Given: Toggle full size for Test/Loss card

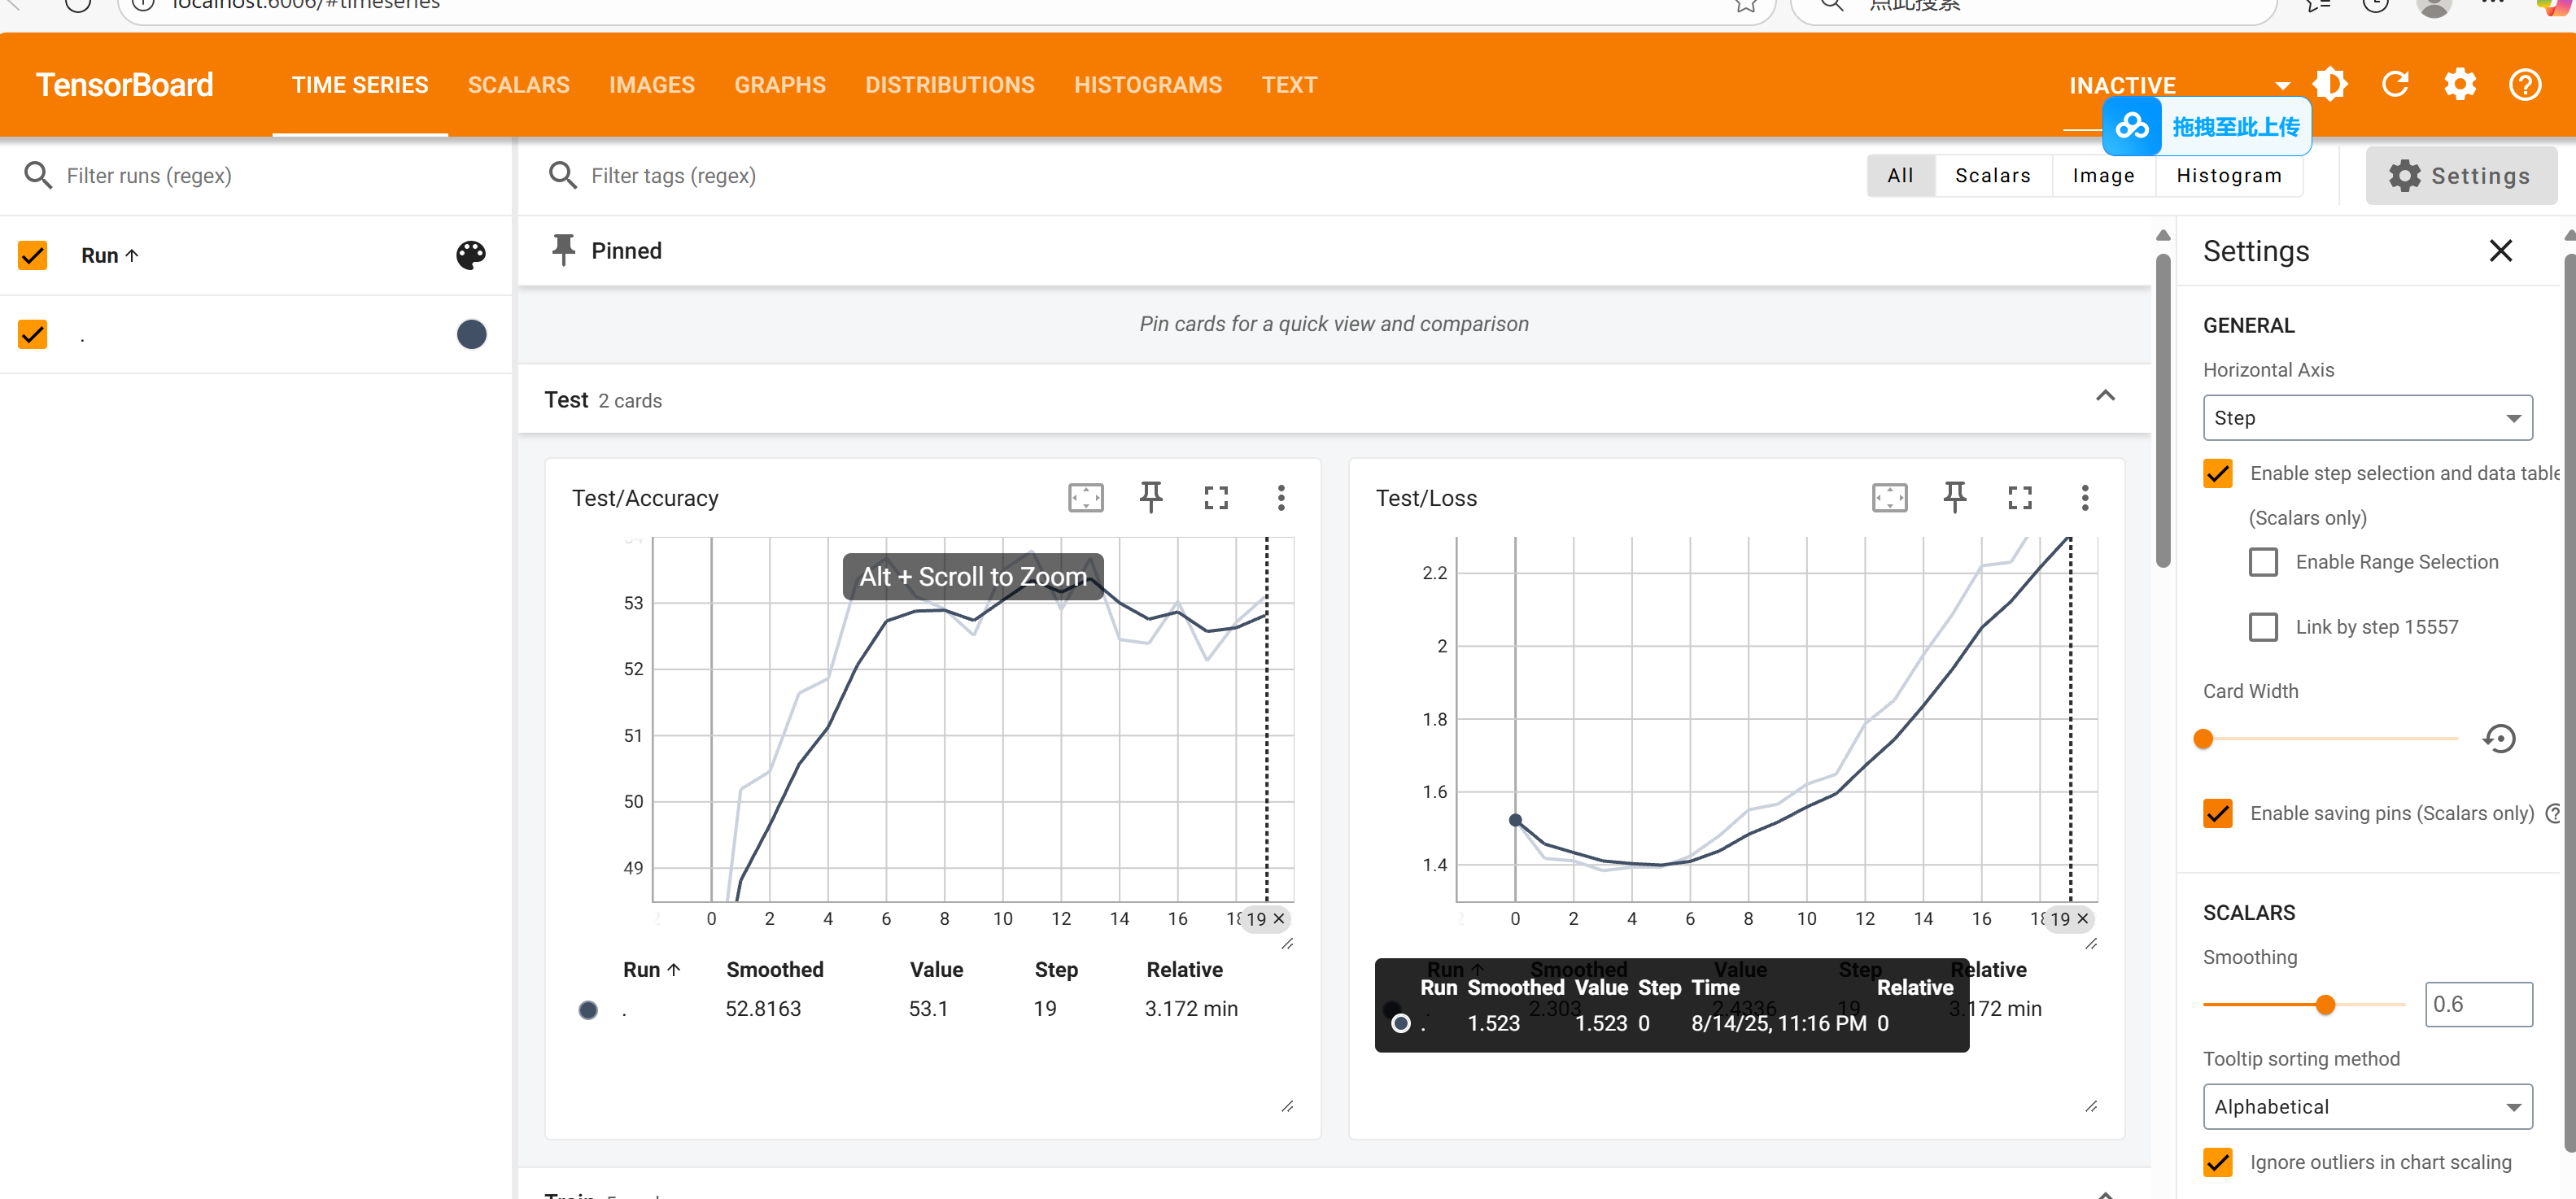Looking at the screenshot, I should point(2020,498).
